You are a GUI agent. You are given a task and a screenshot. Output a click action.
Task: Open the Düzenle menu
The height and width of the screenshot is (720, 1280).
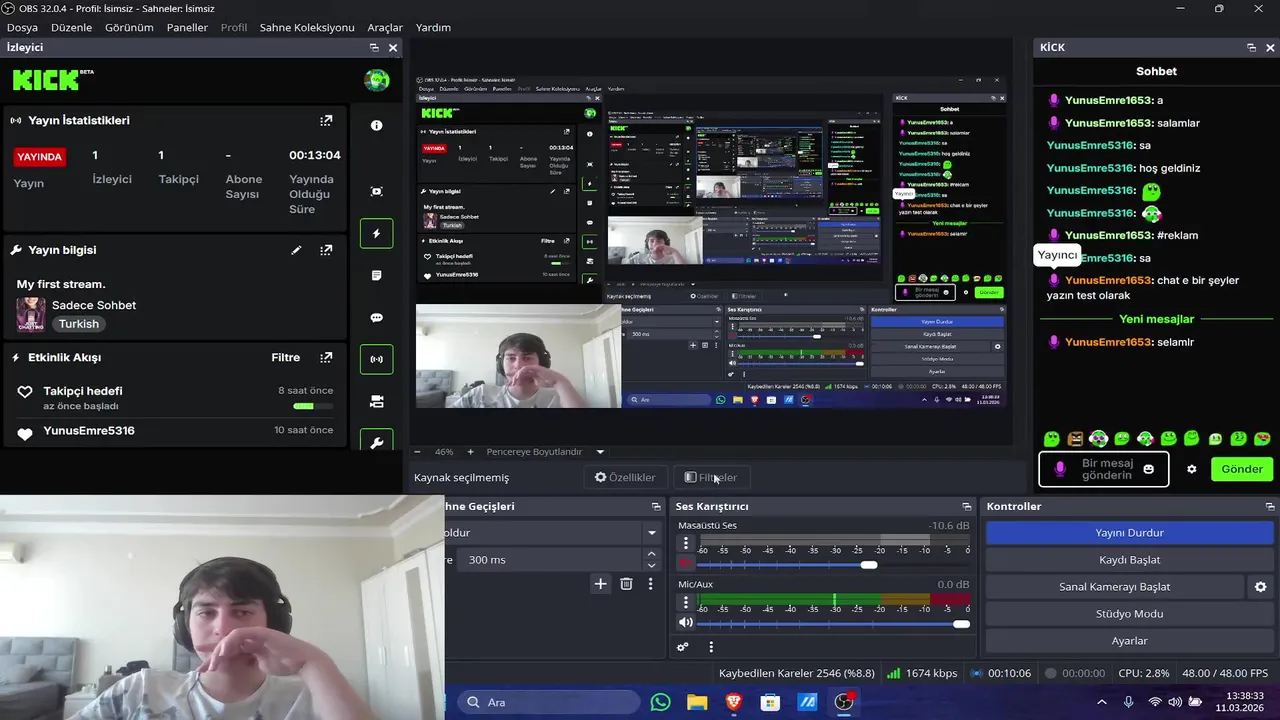[71, 27]
